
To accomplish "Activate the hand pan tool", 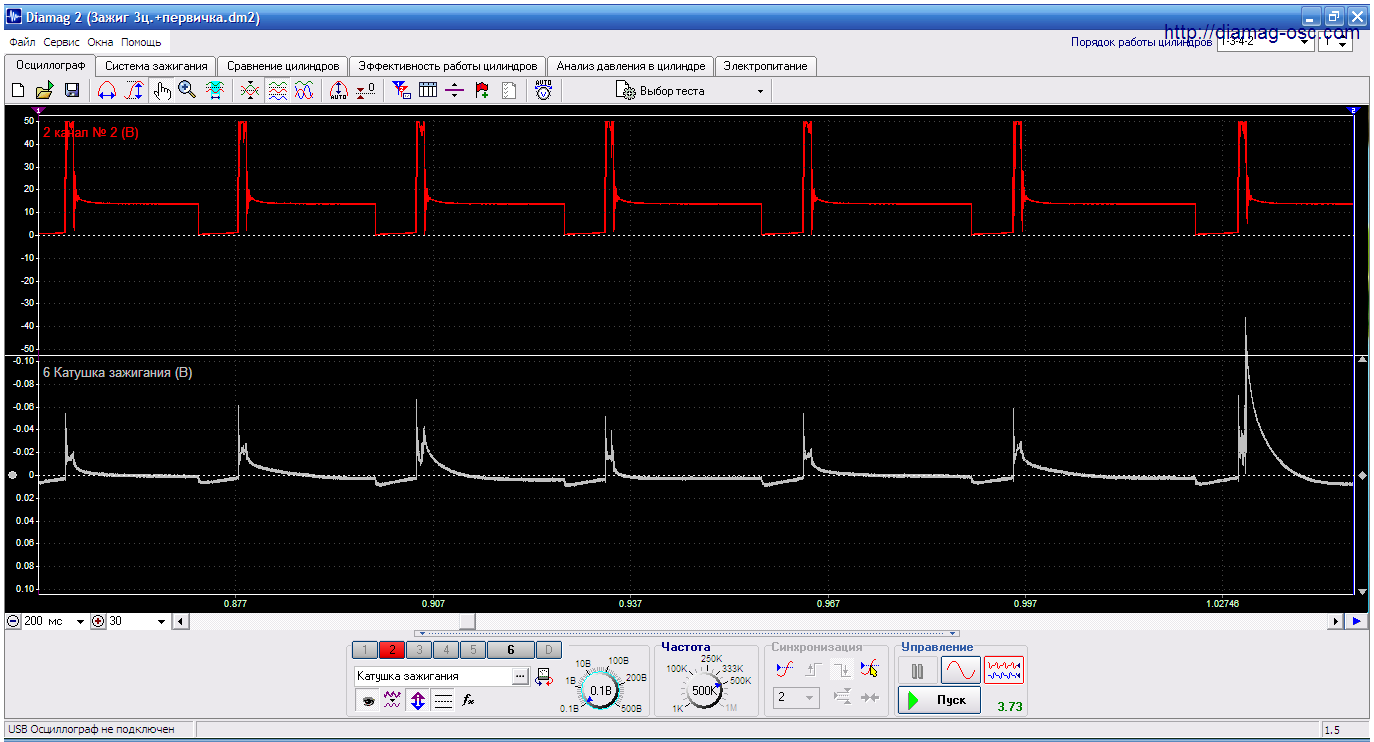I will pos(161,91).
